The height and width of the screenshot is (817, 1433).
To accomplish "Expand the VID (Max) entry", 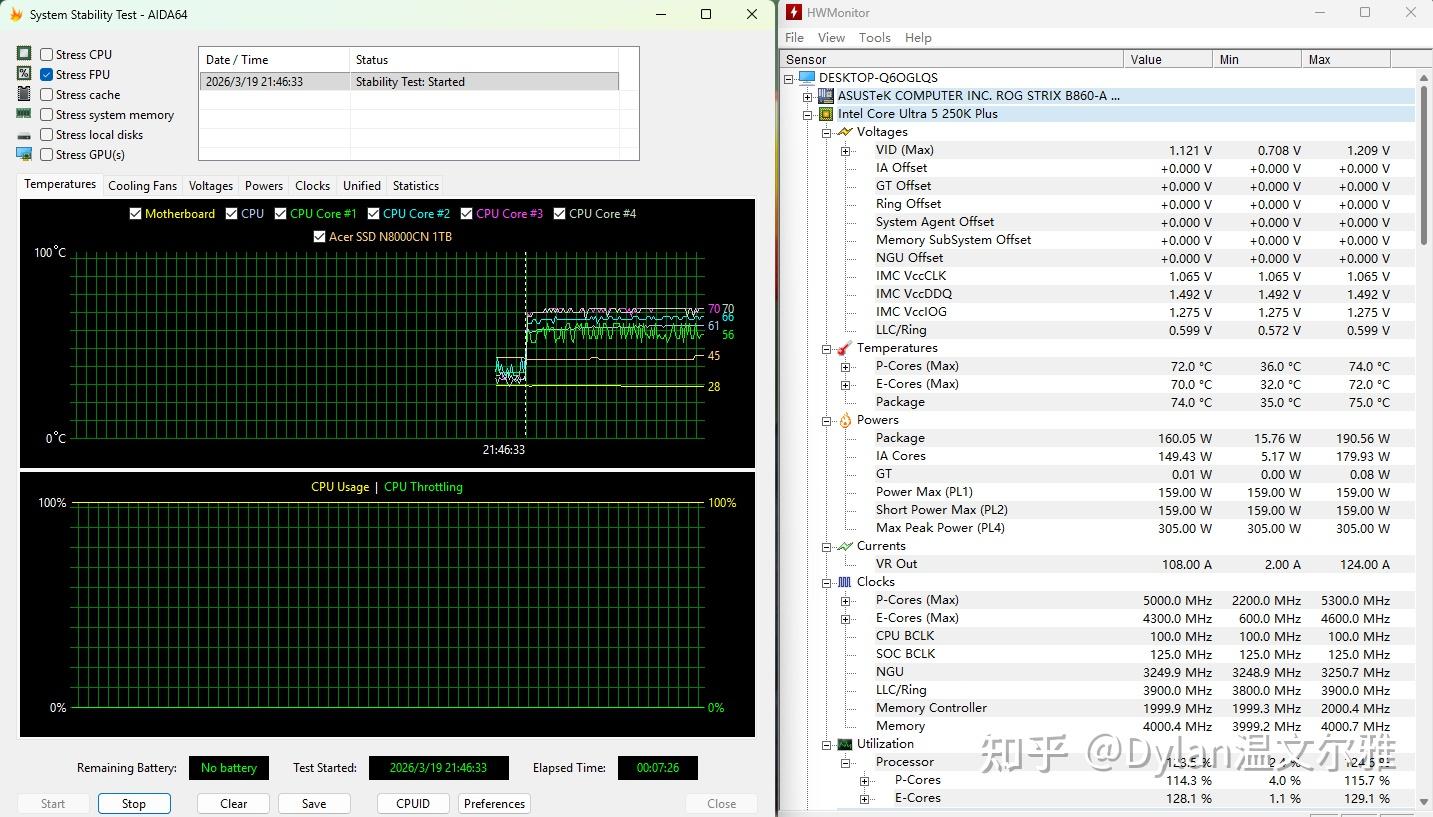I will coord(846,151).
